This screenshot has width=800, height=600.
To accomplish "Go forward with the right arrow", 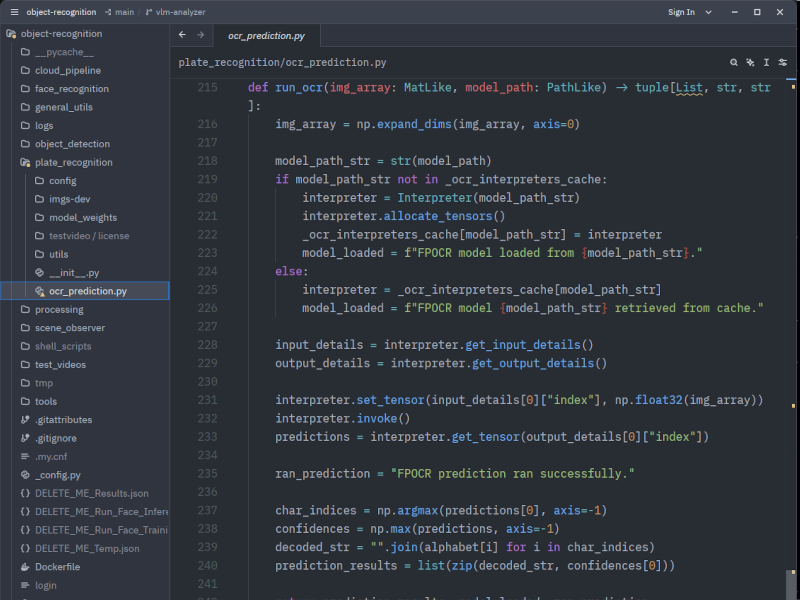I will [x=201, y=35].
